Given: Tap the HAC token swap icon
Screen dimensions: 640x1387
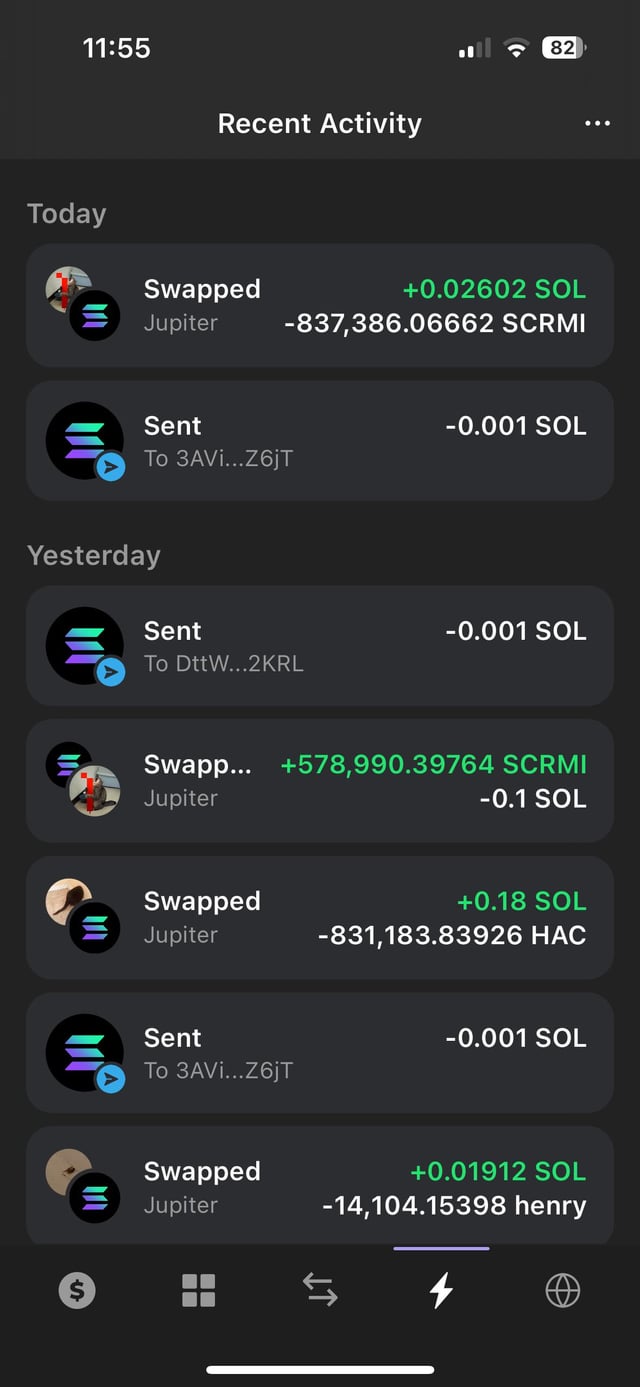Looking at the screenshot, I should [x=69, y=902].
